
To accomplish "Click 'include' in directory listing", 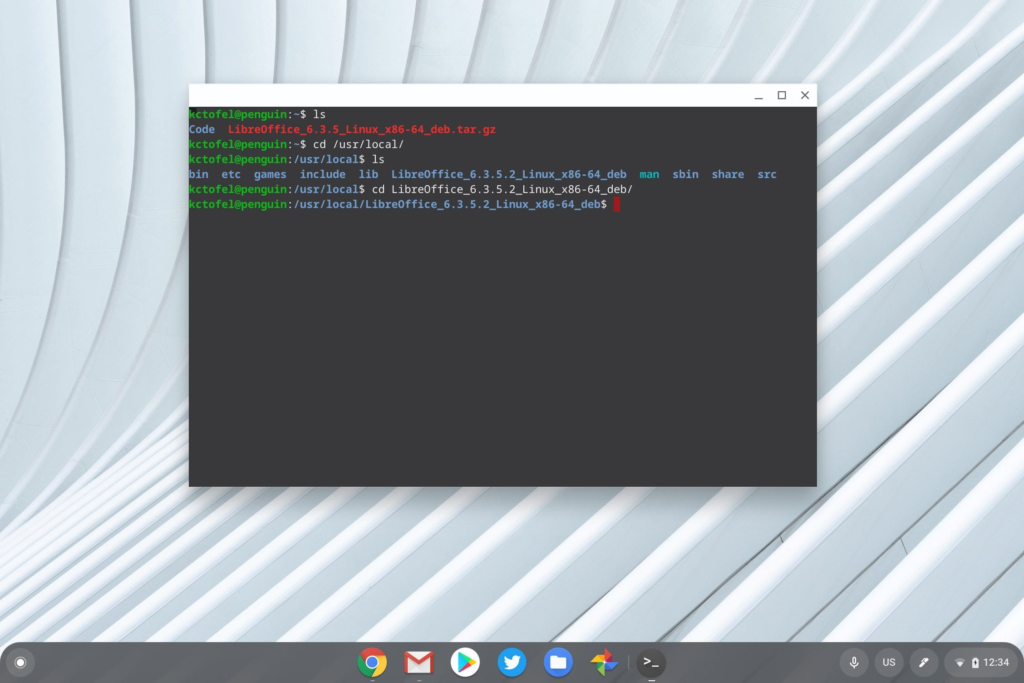I will [x=323, y=174].
